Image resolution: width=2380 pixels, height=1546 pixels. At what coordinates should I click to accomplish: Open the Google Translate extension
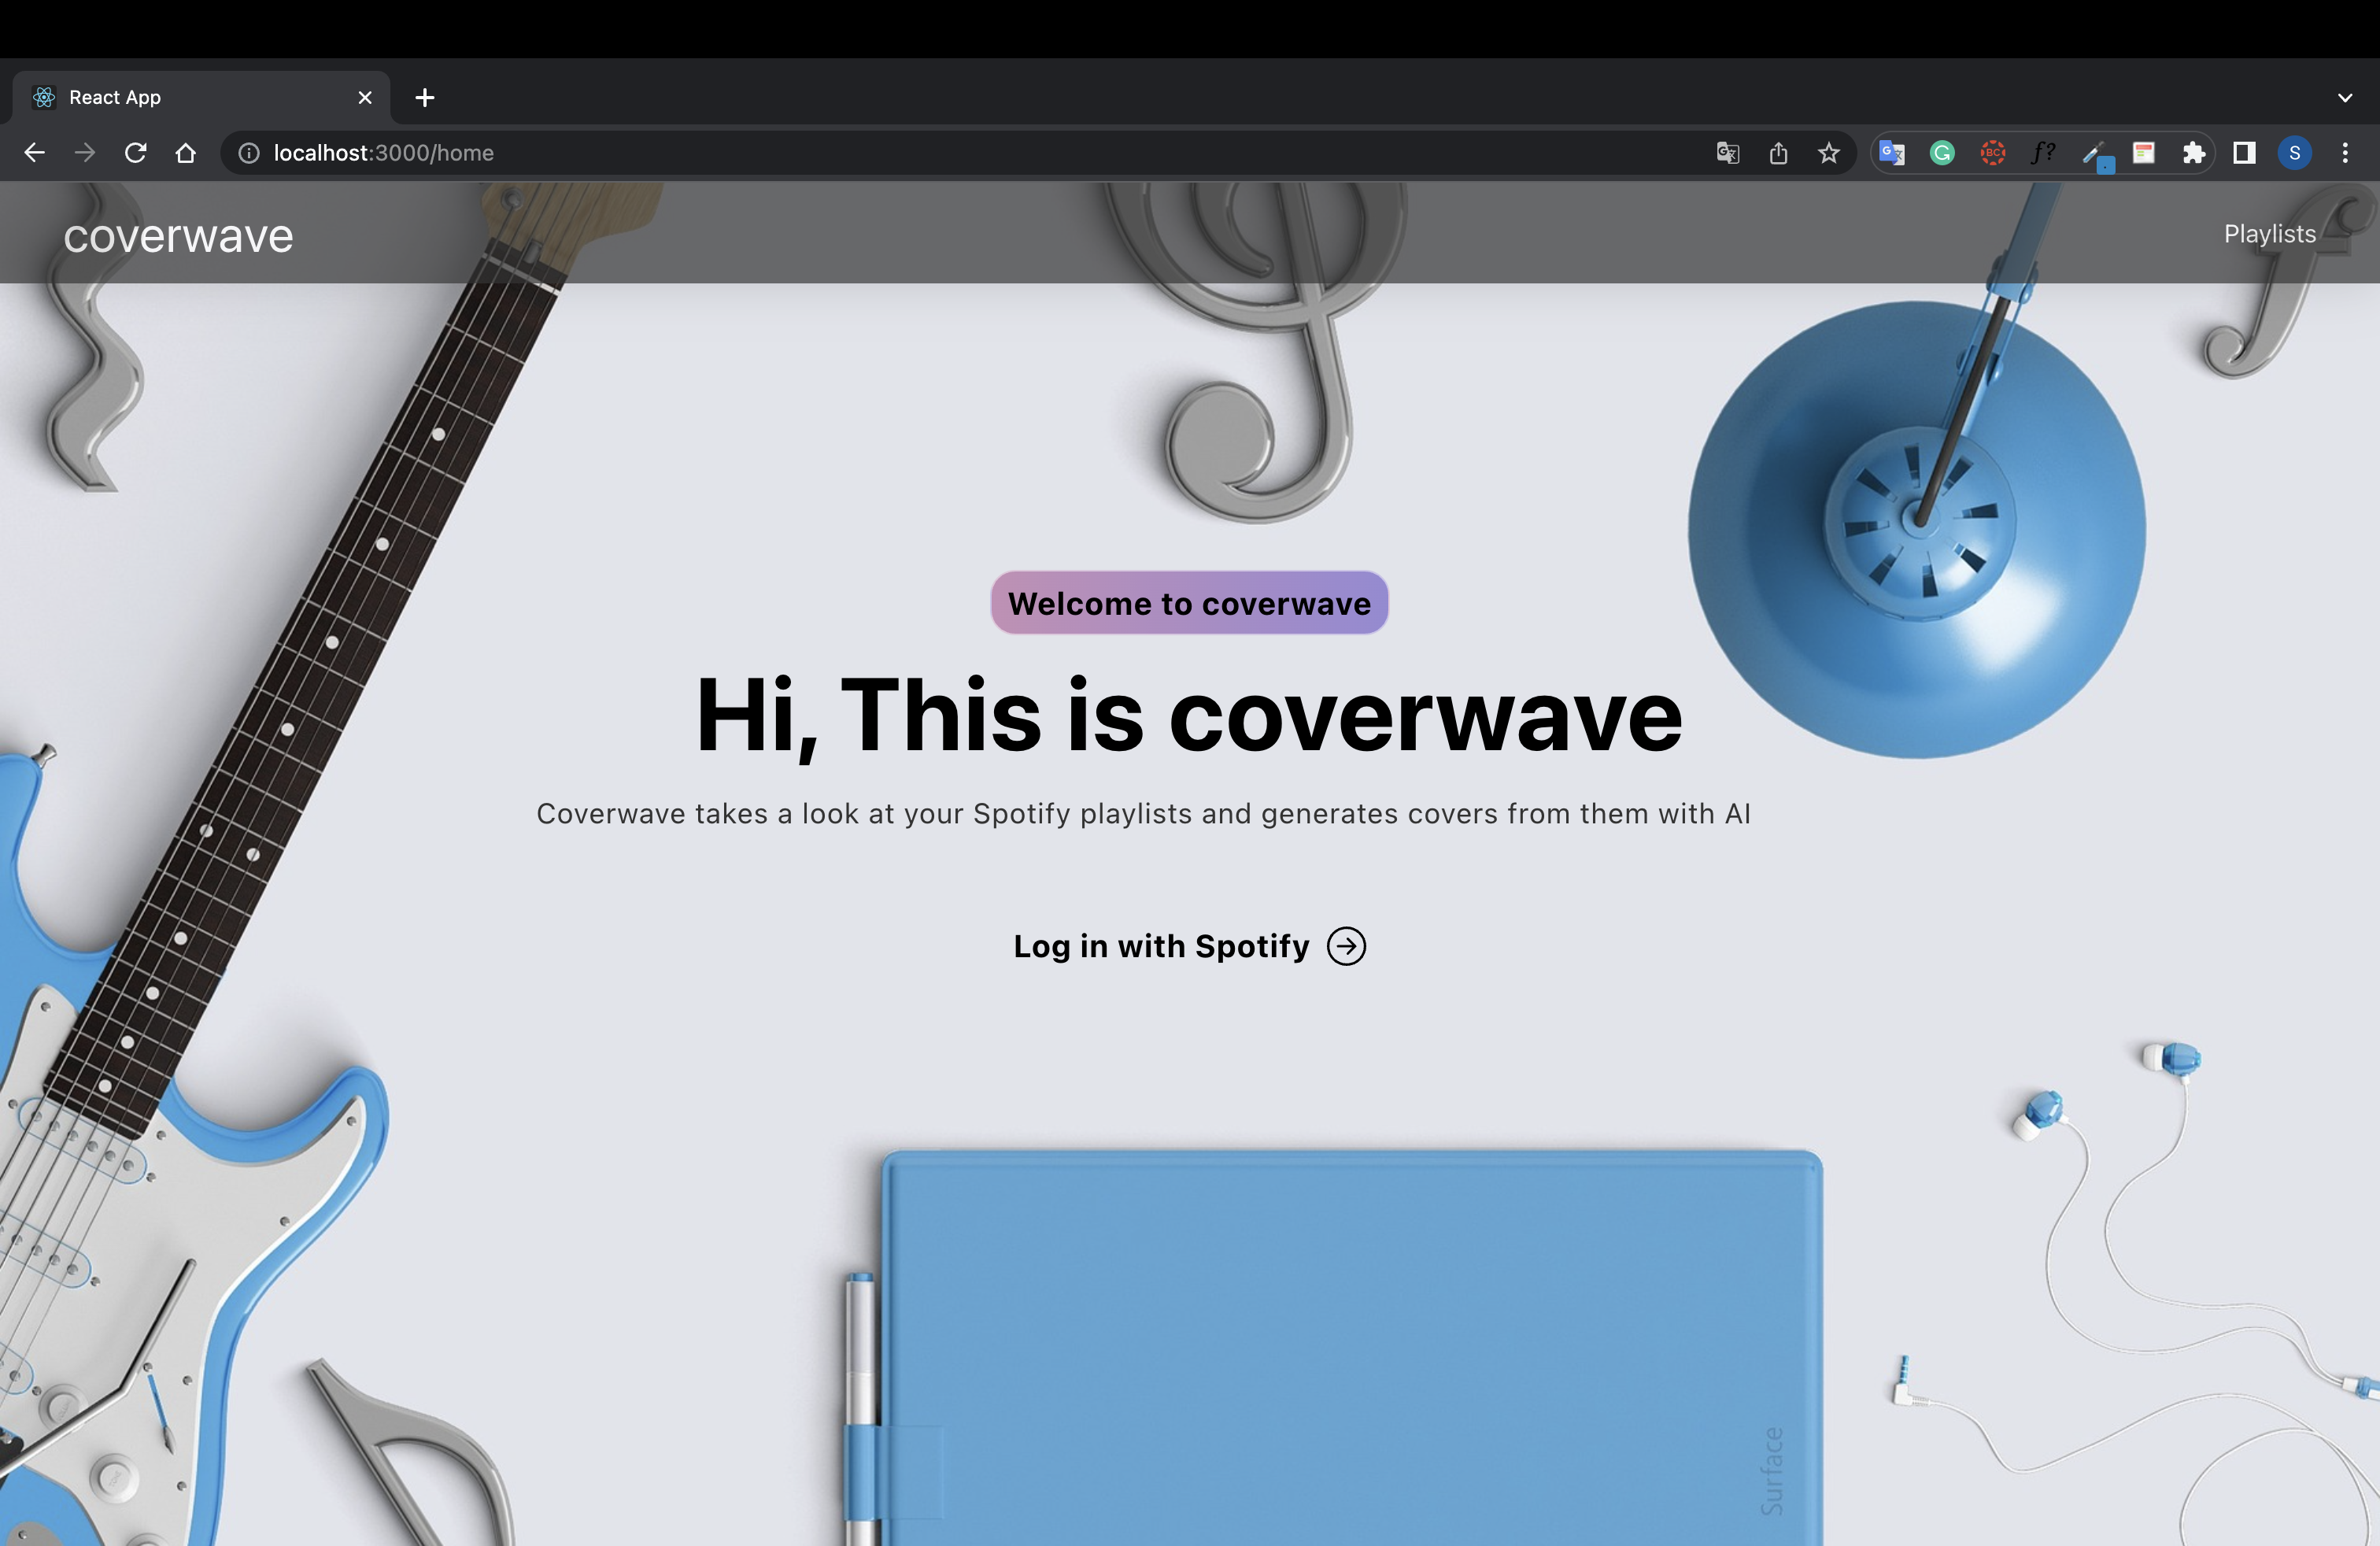coord(1891,153)
